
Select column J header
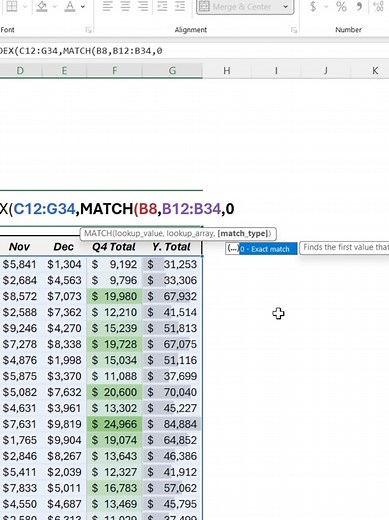tap(325, 71)
